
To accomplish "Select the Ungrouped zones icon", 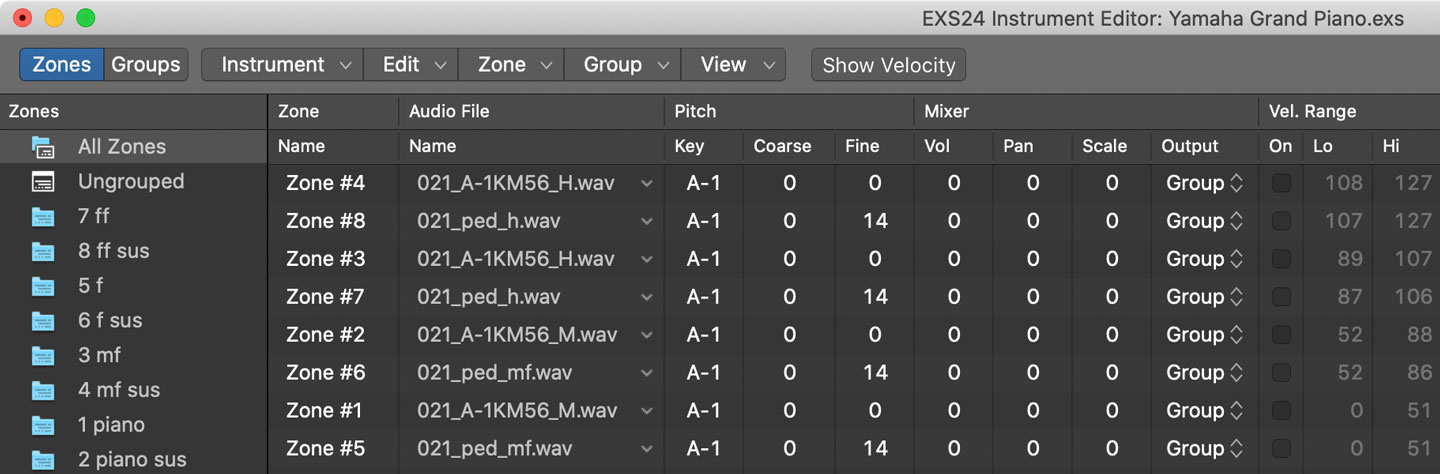I will (x=42, y=182).
